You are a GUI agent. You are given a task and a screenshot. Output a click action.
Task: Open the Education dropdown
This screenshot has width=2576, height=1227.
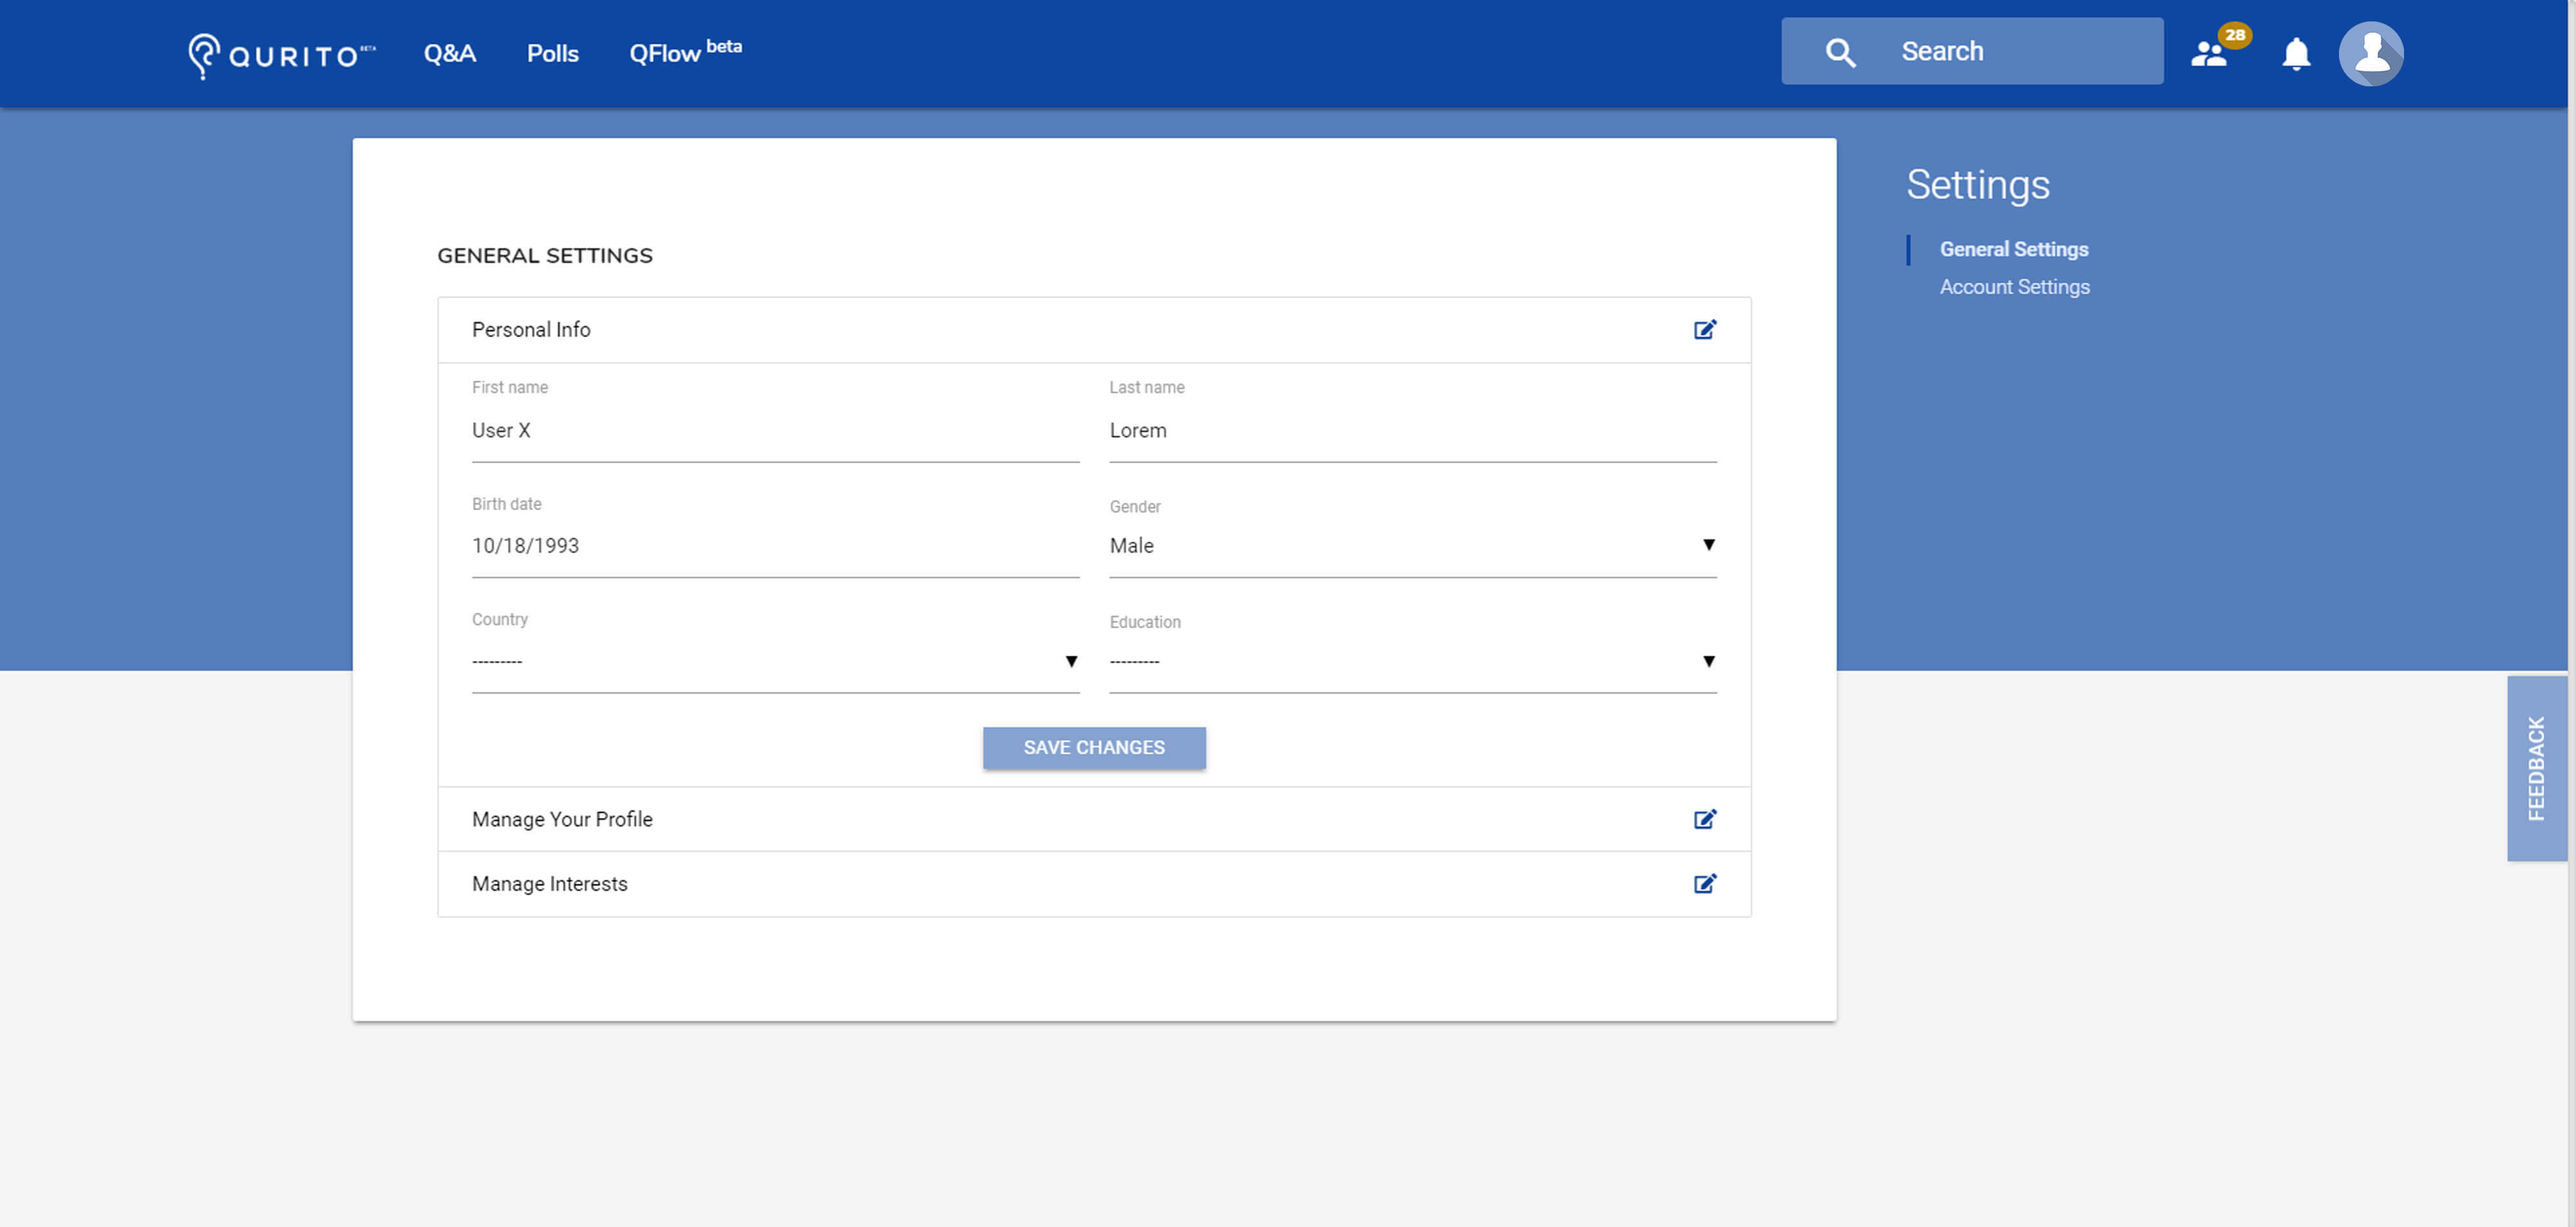[1412, 661]
